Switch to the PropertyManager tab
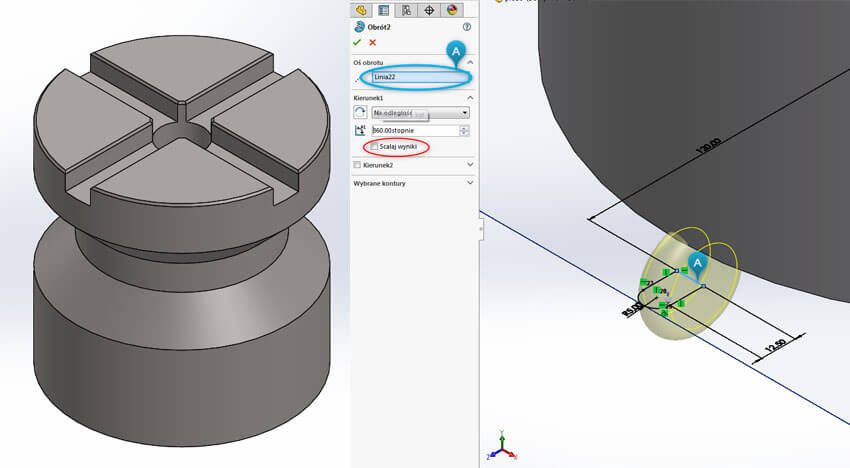Viewport: 850px width, 468px height. 384,10
